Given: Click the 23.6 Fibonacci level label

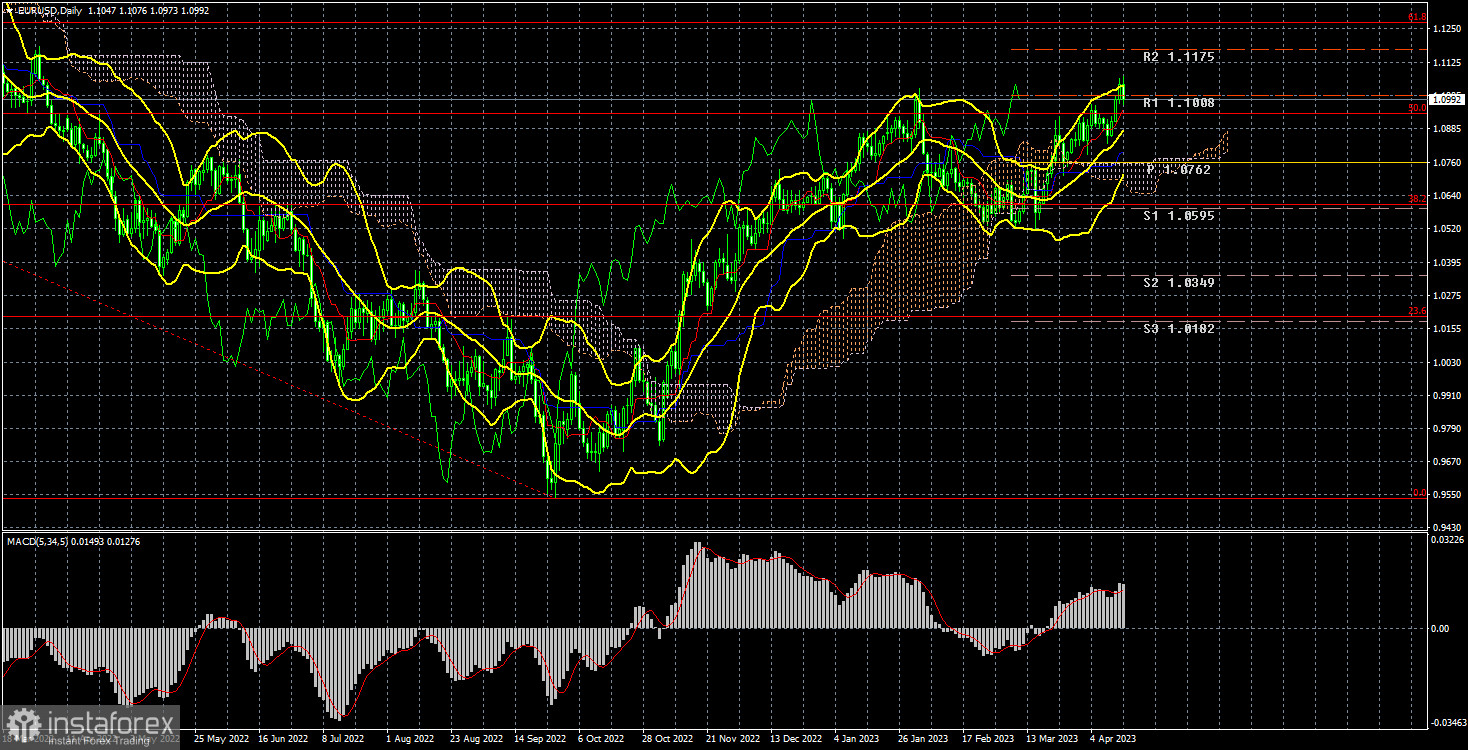Looking at the screenshot, I should coord(1417,311).
